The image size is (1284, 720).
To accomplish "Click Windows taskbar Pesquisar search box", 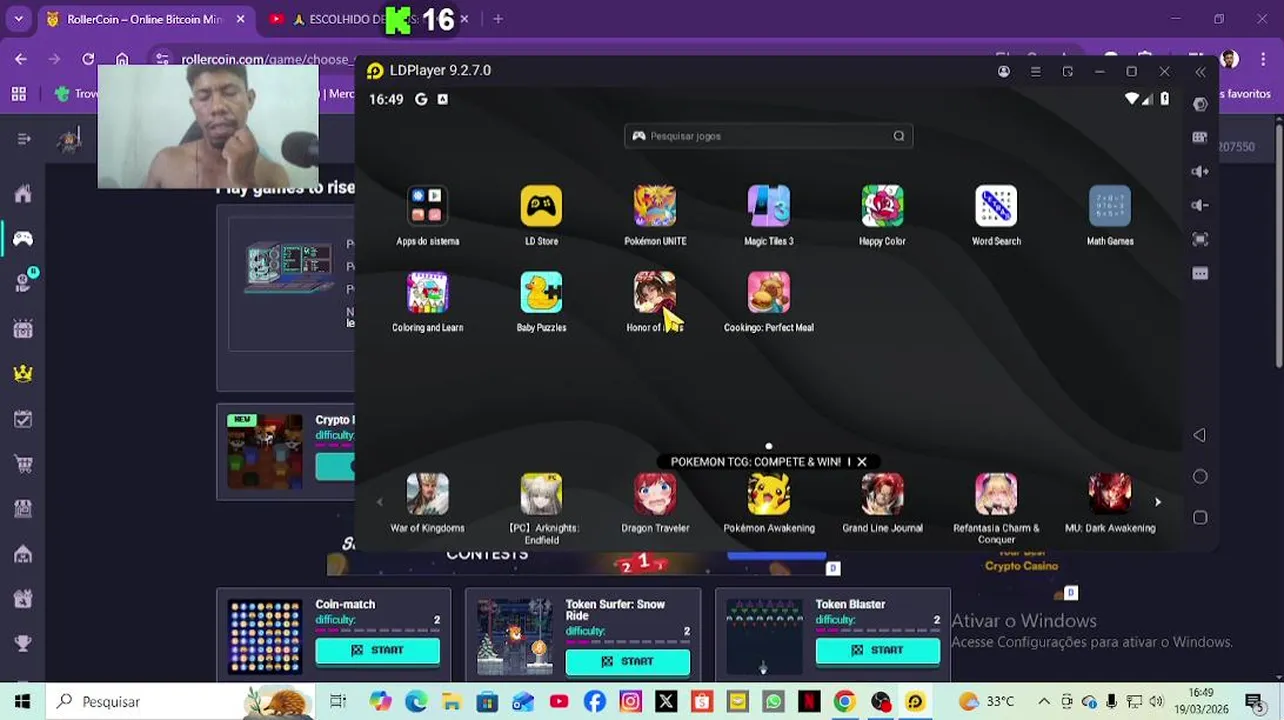I will (180, 702).
